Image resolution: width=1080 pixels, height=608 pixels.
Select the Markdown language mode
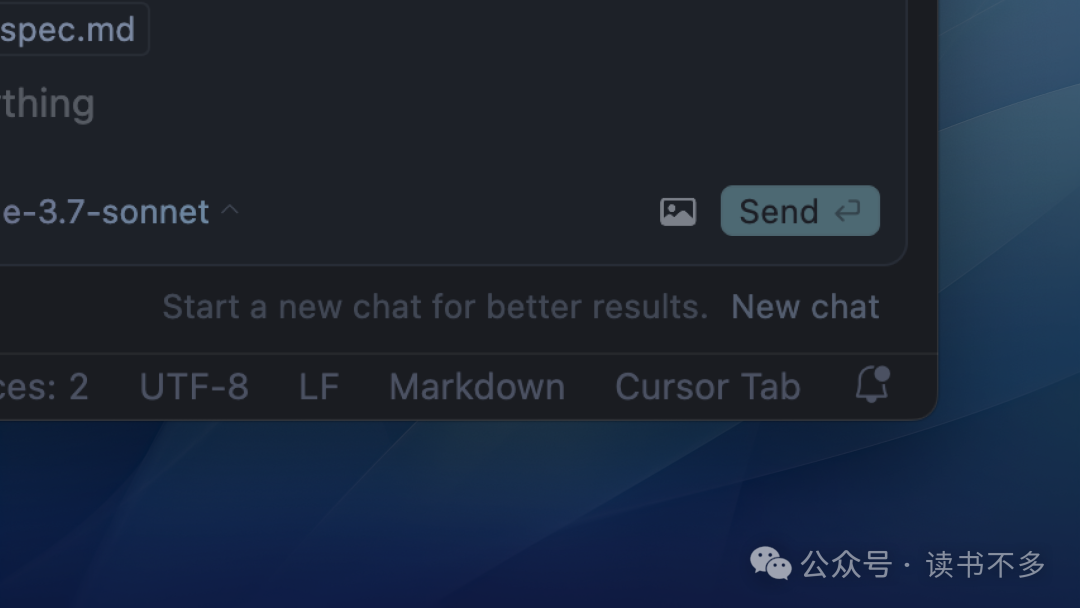coord(477,386)
